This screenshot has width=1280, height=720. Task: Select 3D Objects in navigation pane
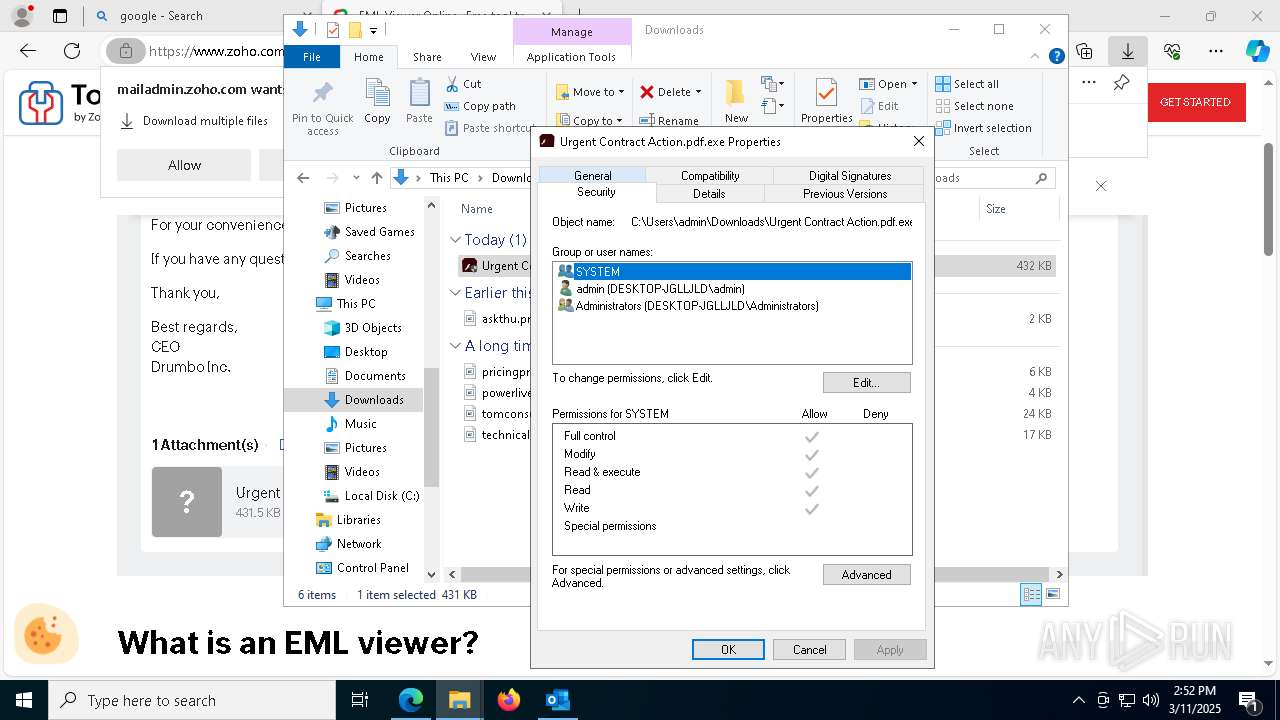[x=362, y=328]
